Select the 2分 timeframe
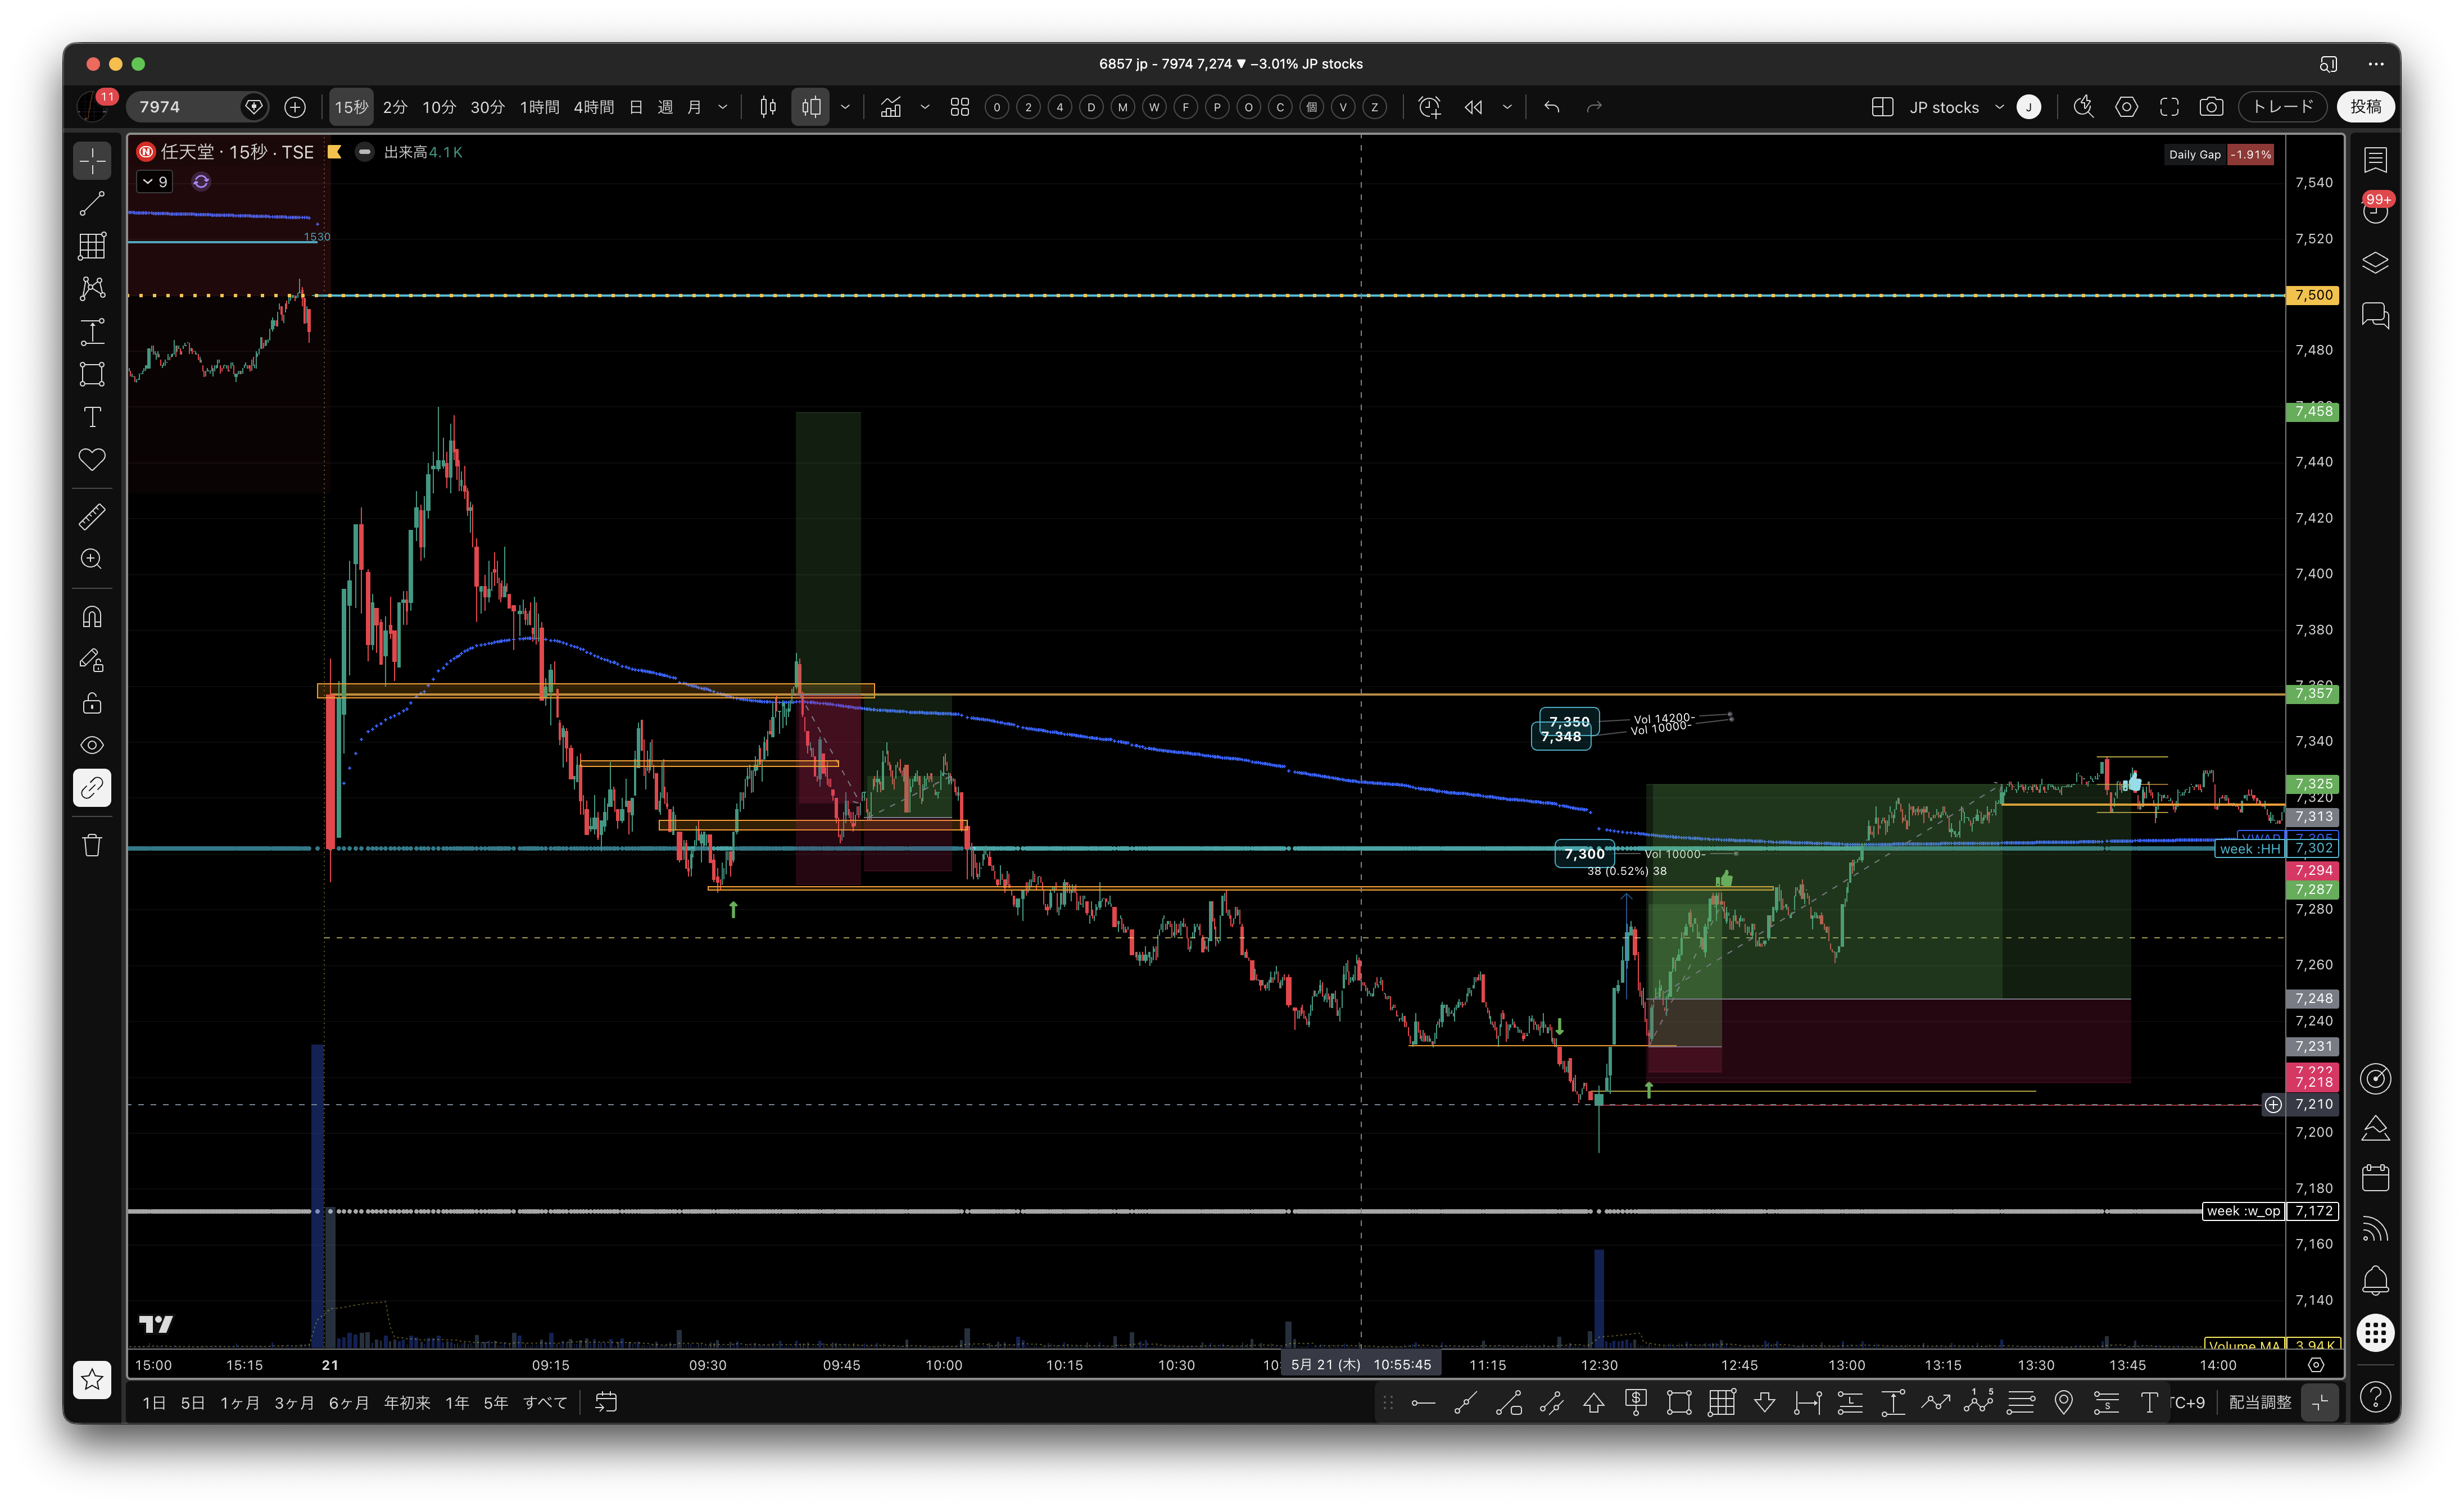Screen dimensions: 2464x1507 pos(395,107)
